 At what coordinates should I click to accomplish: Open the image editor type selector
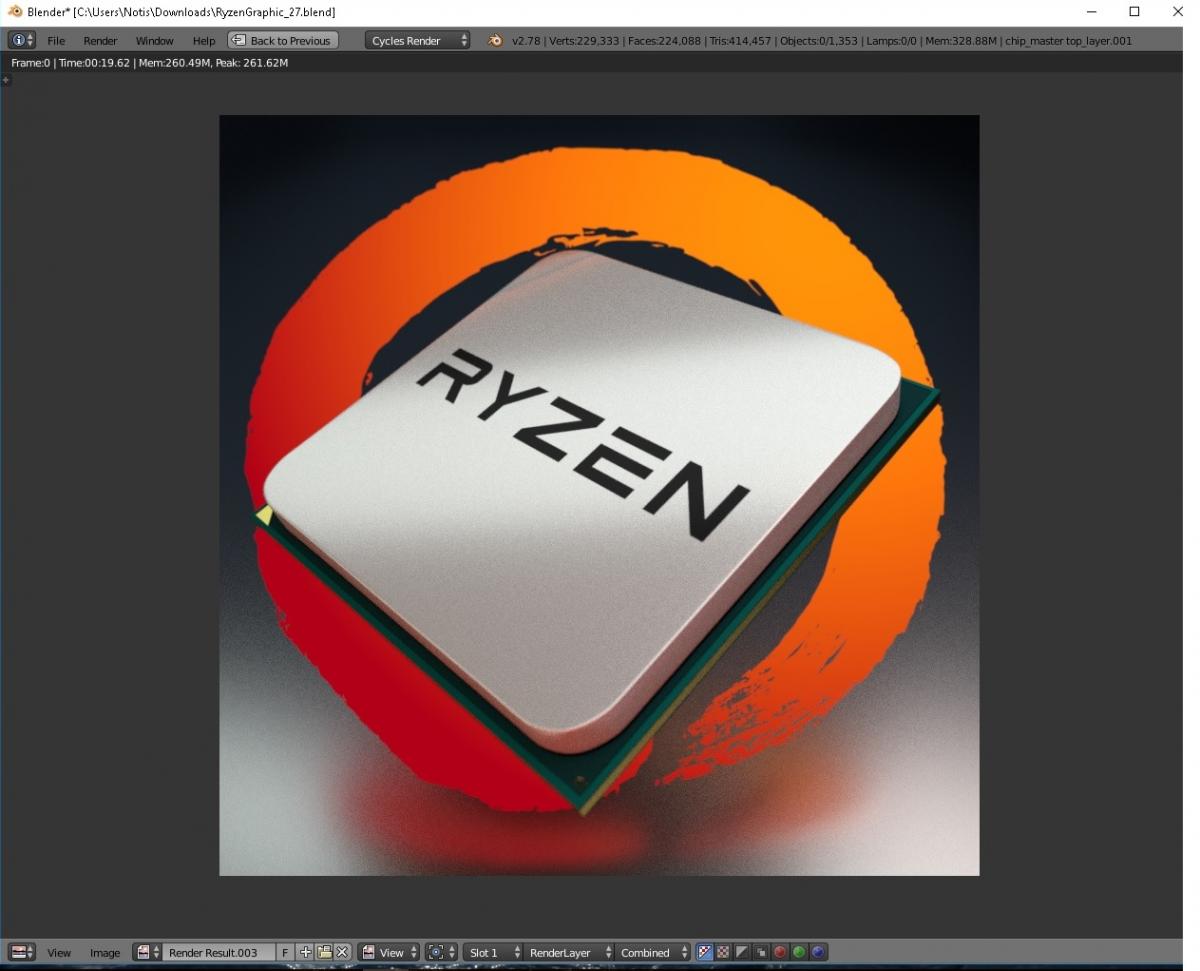(x=22, y=953)
